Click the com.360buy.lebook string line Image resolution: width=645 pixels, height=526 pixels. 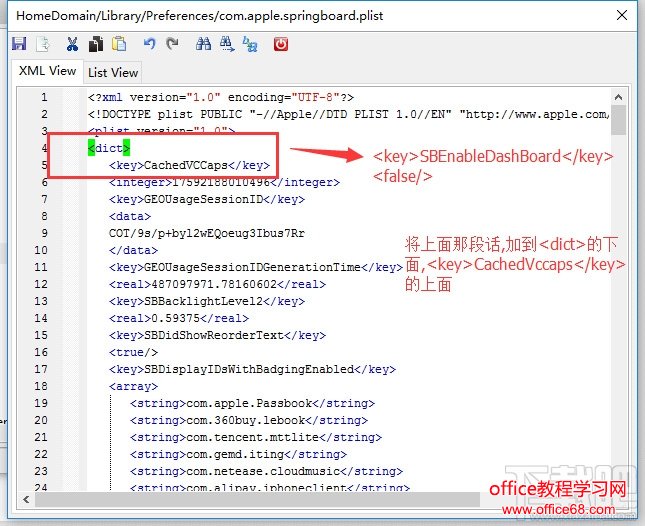[x=249, y=420]
